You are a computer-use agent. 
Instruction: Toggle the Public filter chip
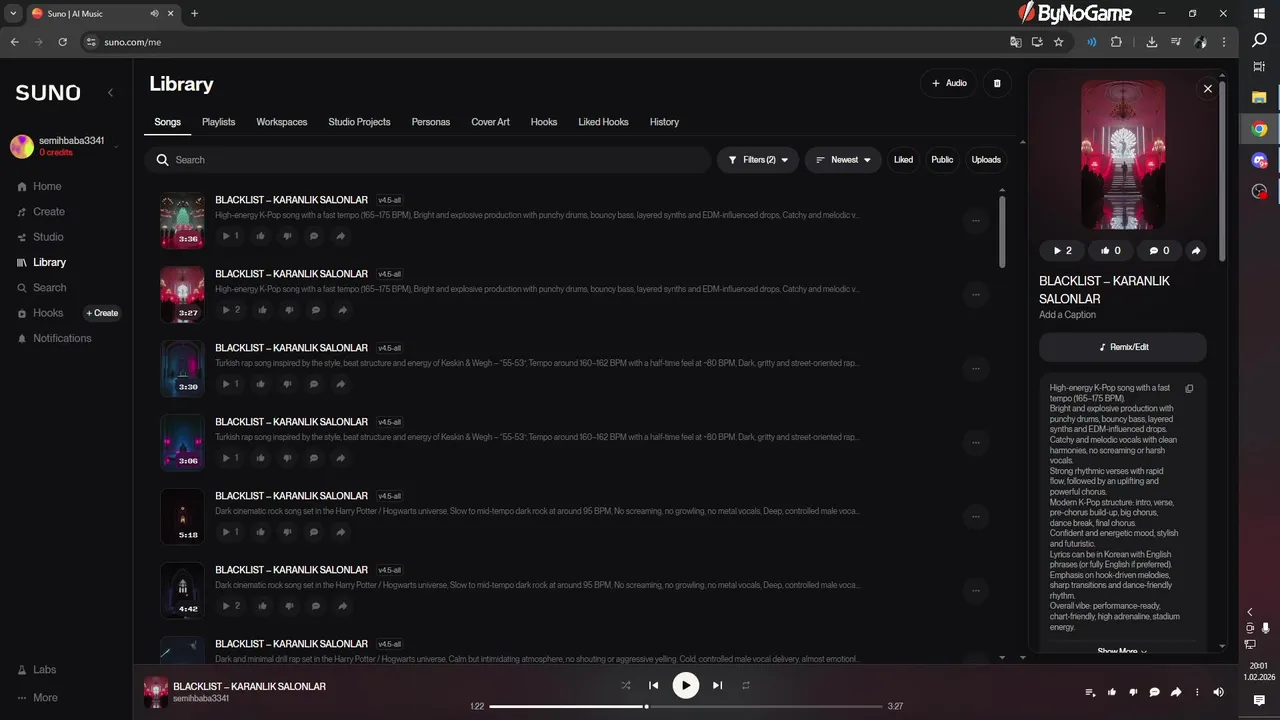tap(942, 160)
